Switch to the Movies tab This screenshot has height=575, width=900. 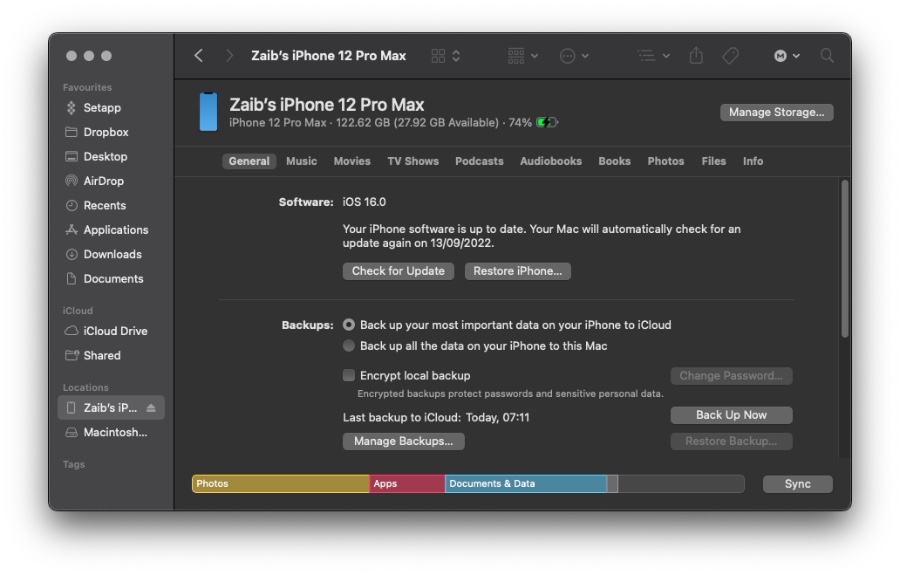tap(352, 161)
